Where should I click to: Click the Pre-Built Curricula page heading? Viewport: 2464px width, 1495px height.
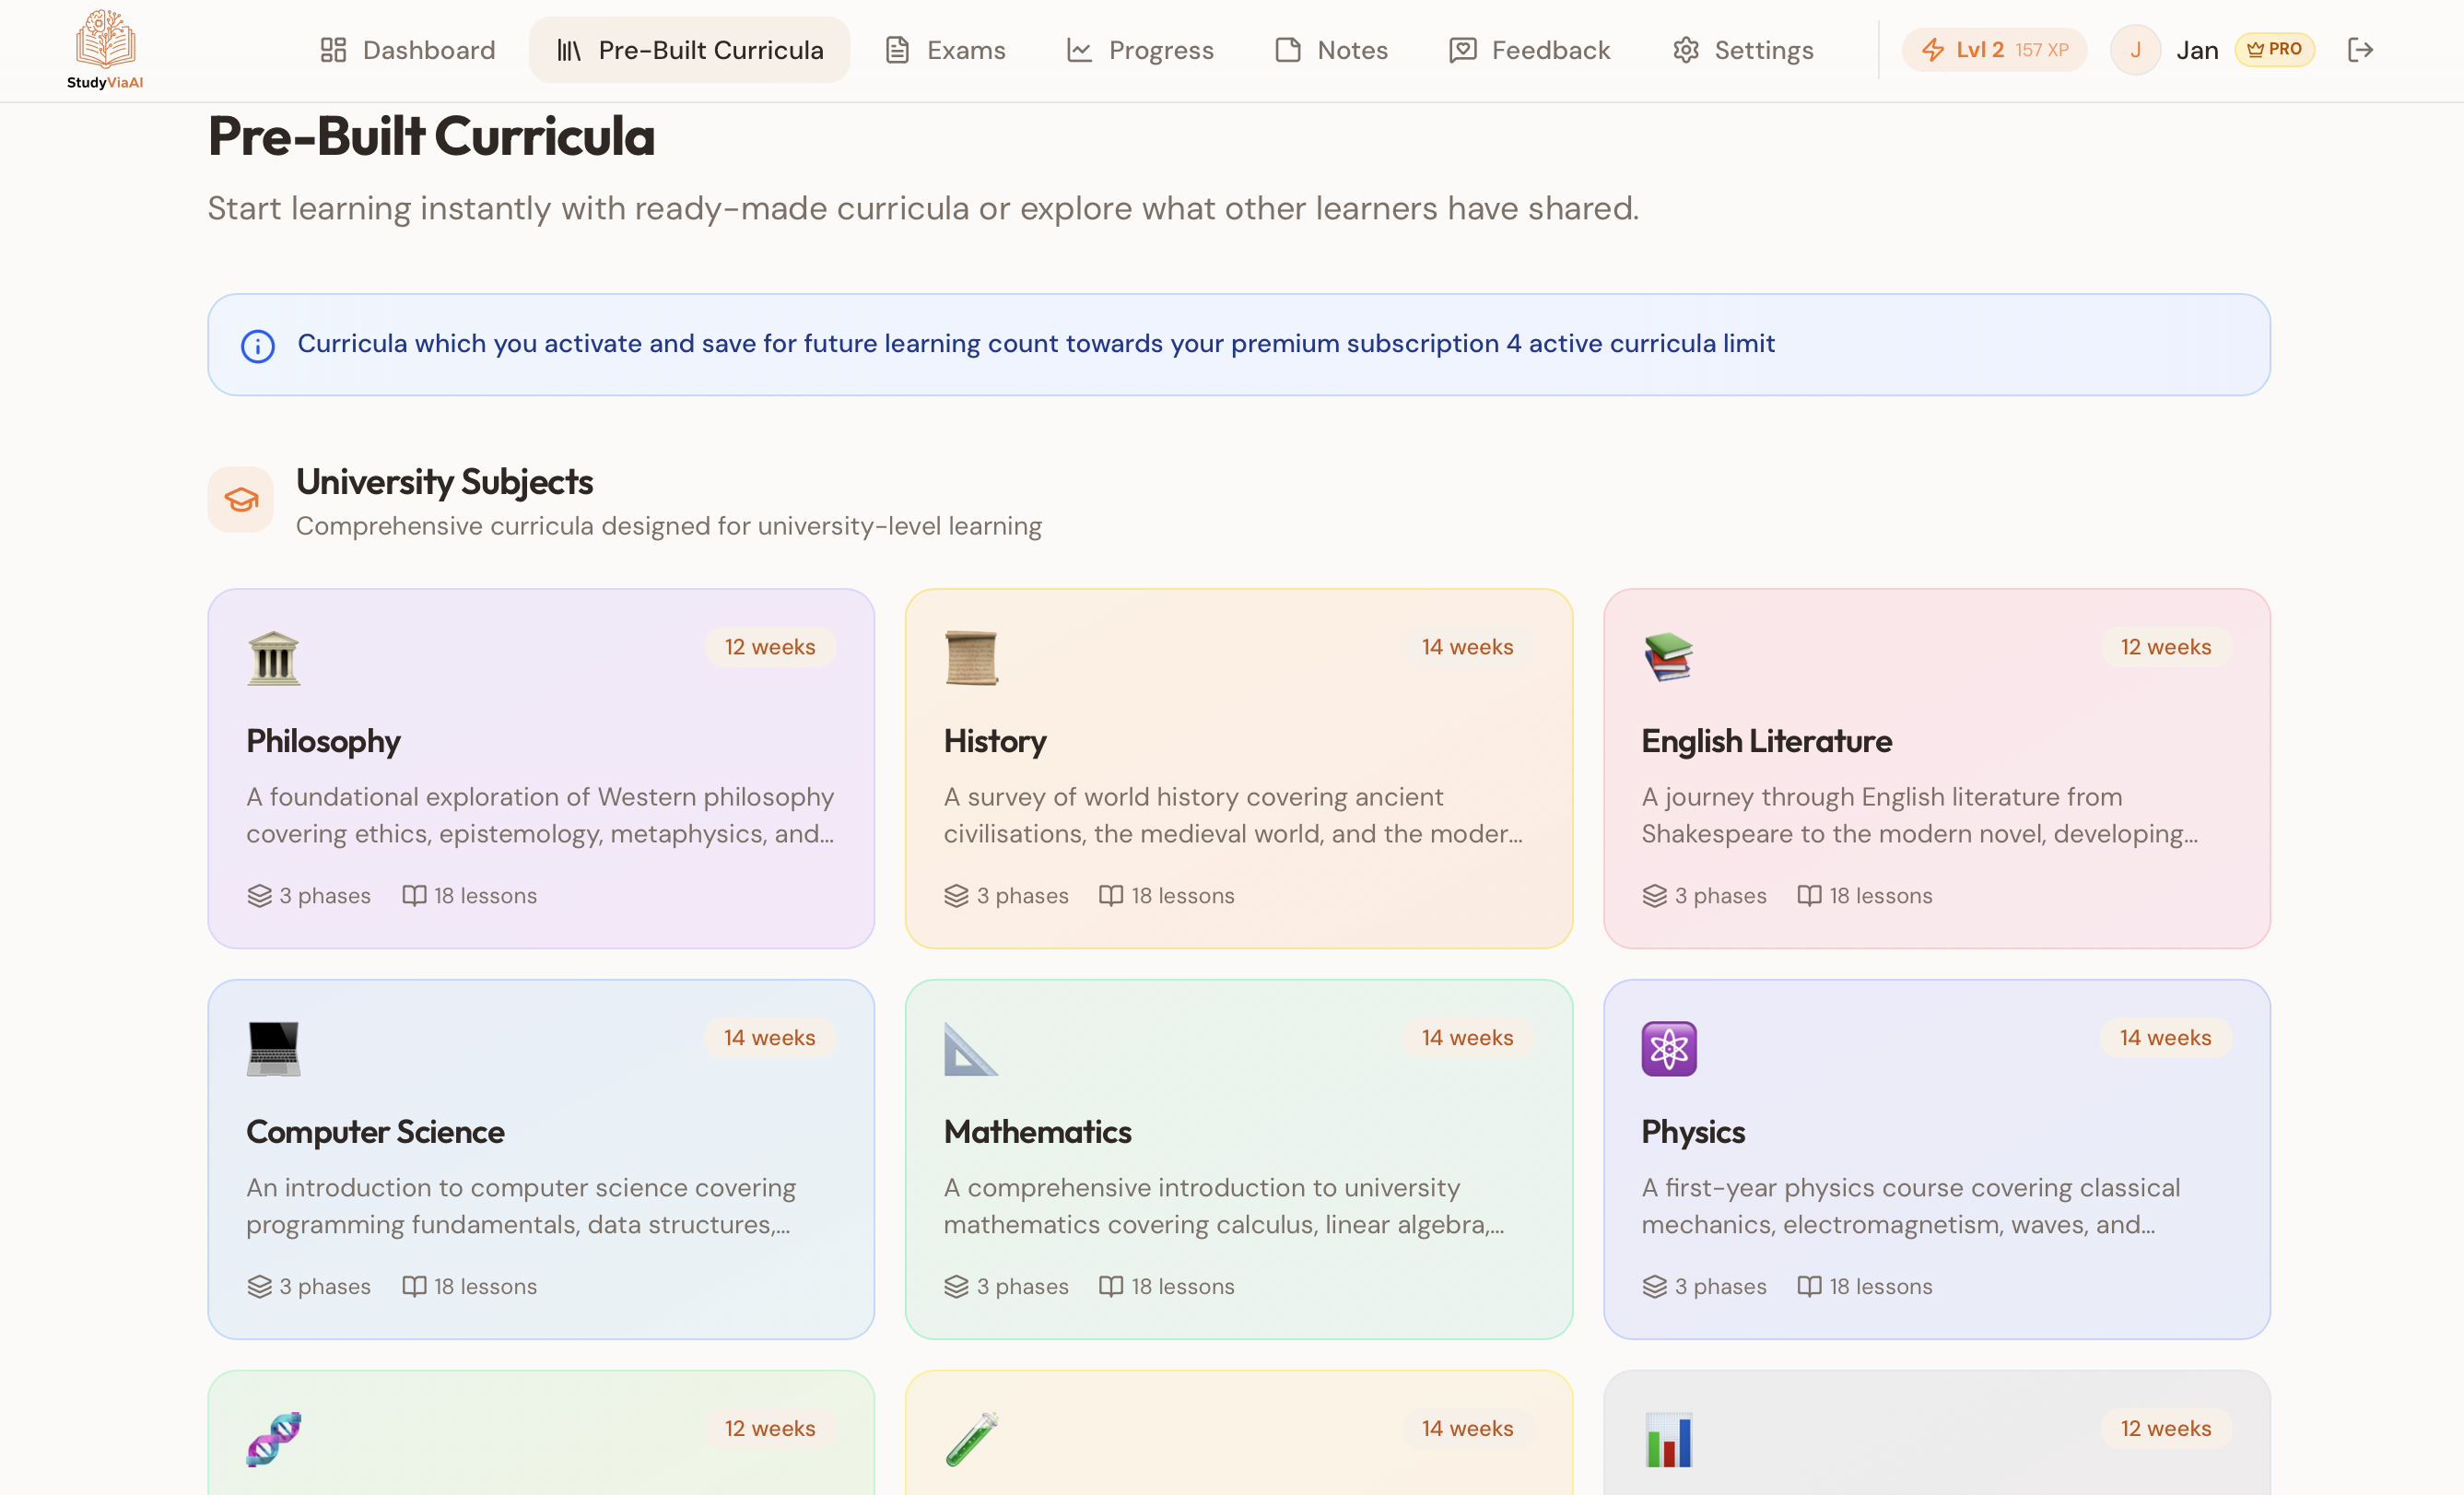(x=431, y=136)
